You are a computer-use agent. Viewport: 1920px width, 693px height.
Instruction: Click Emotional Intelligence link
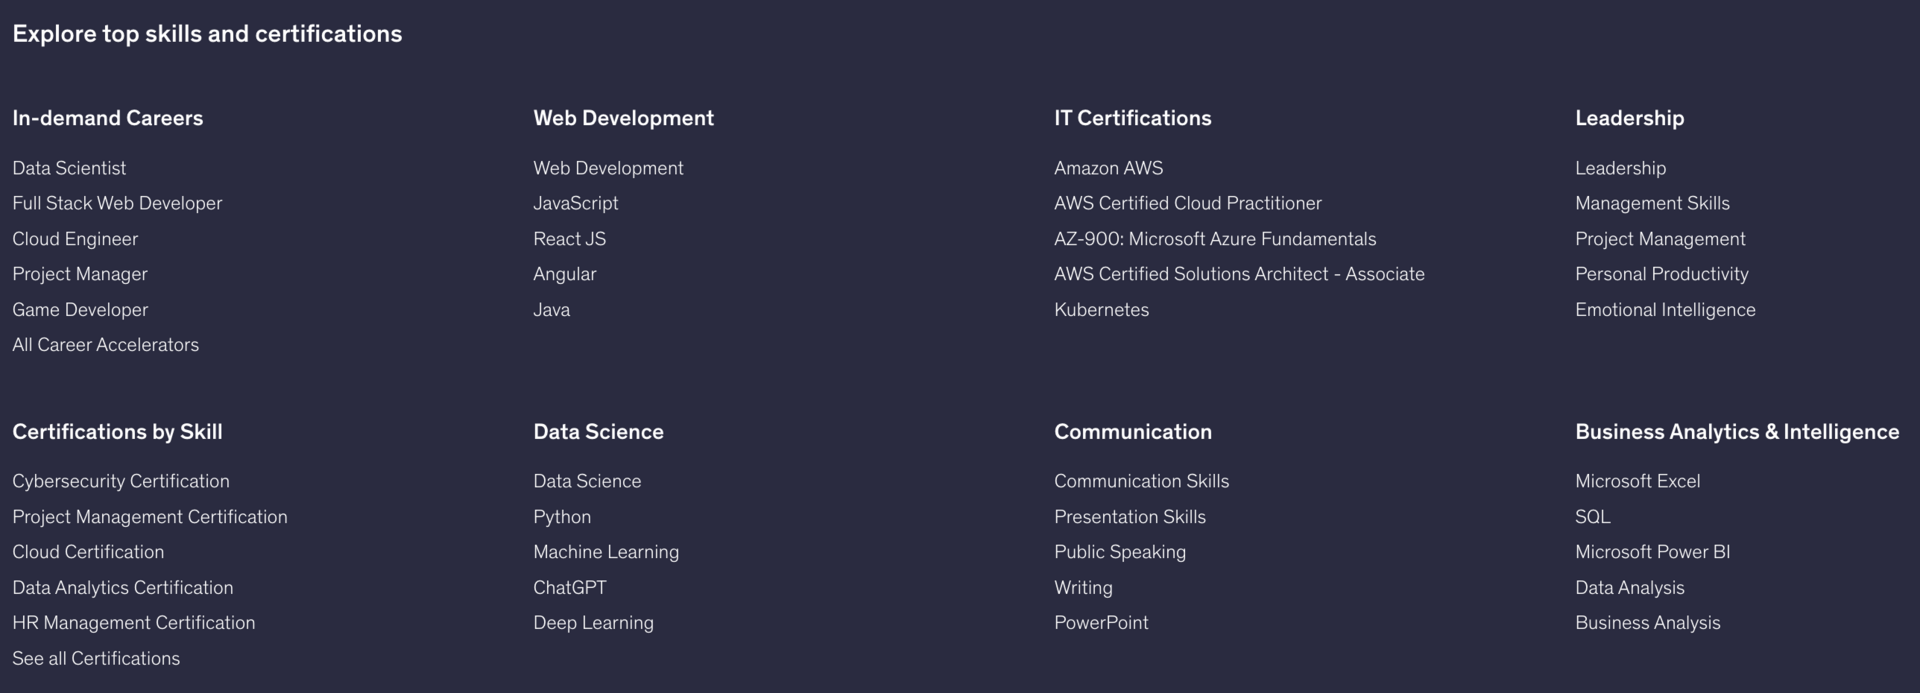[1664, 310]
